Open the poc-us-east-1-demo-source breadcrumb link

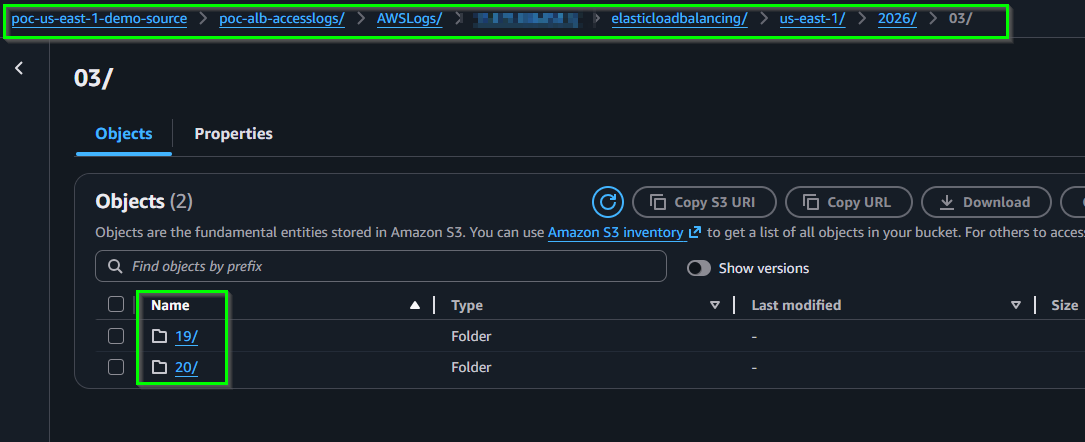pos(100,19)
